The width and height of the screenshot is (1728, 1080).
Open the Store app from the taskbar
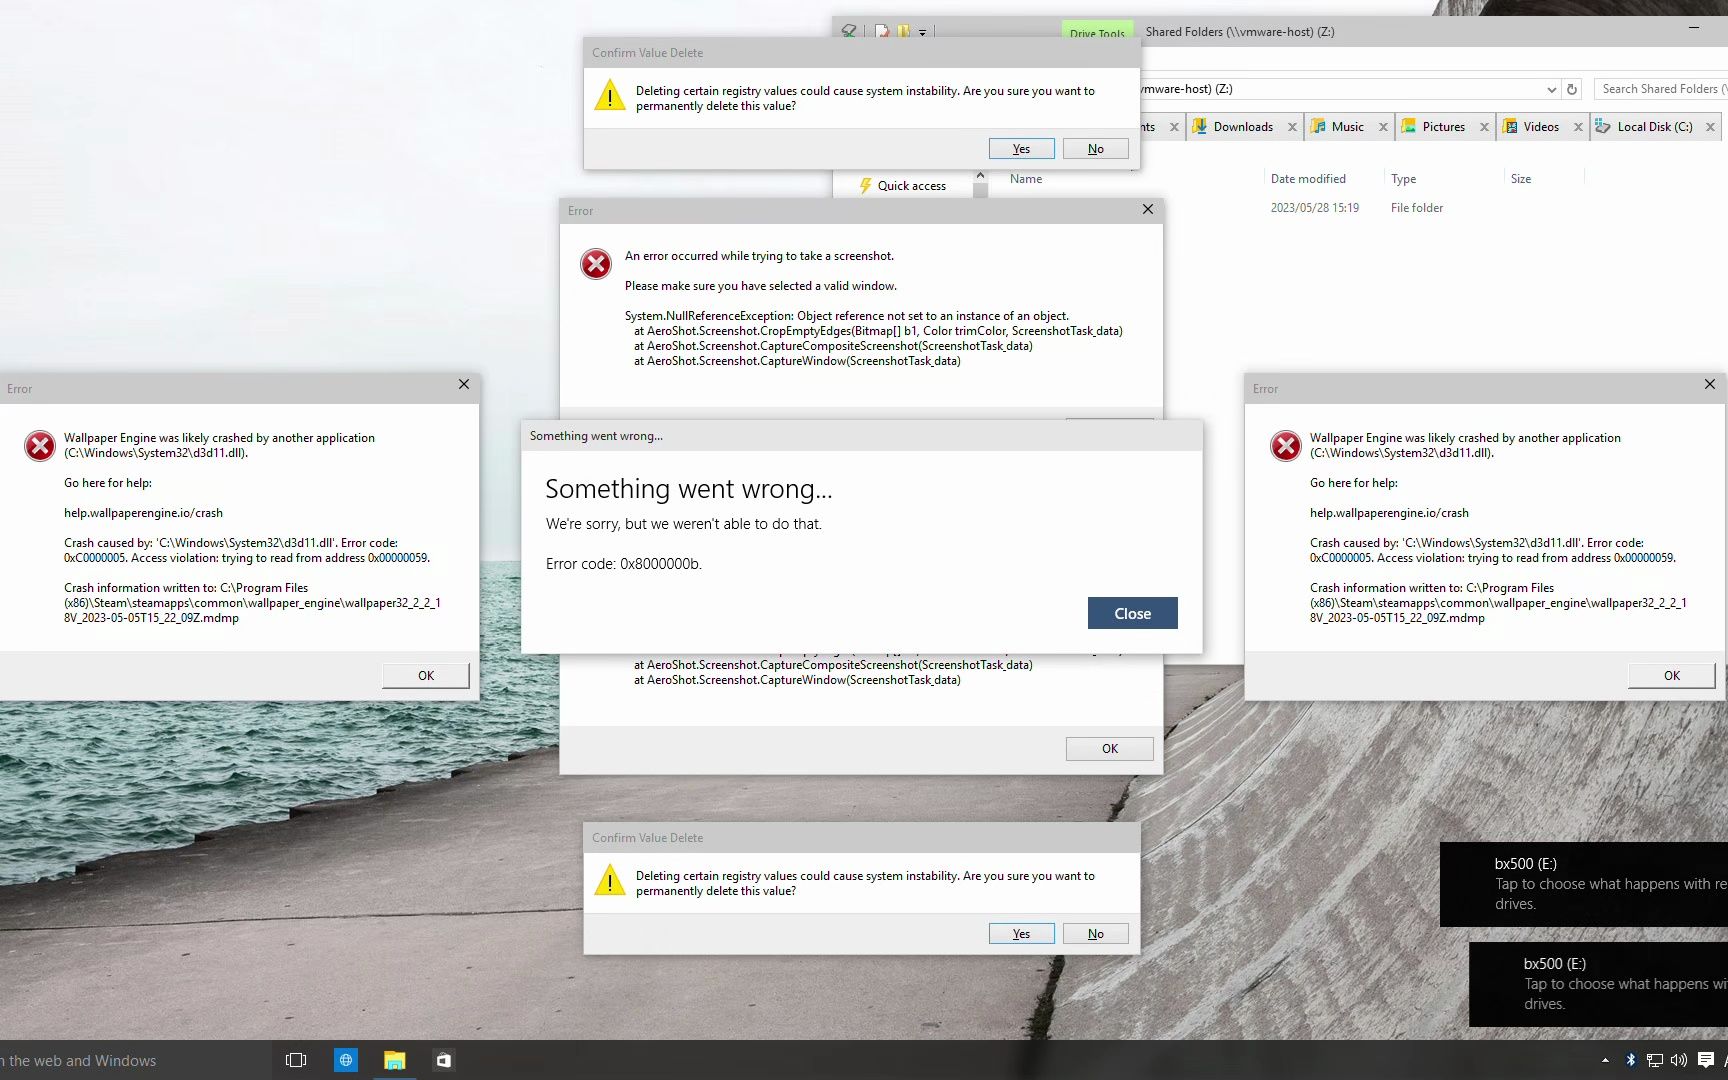tap(443, 1060)
